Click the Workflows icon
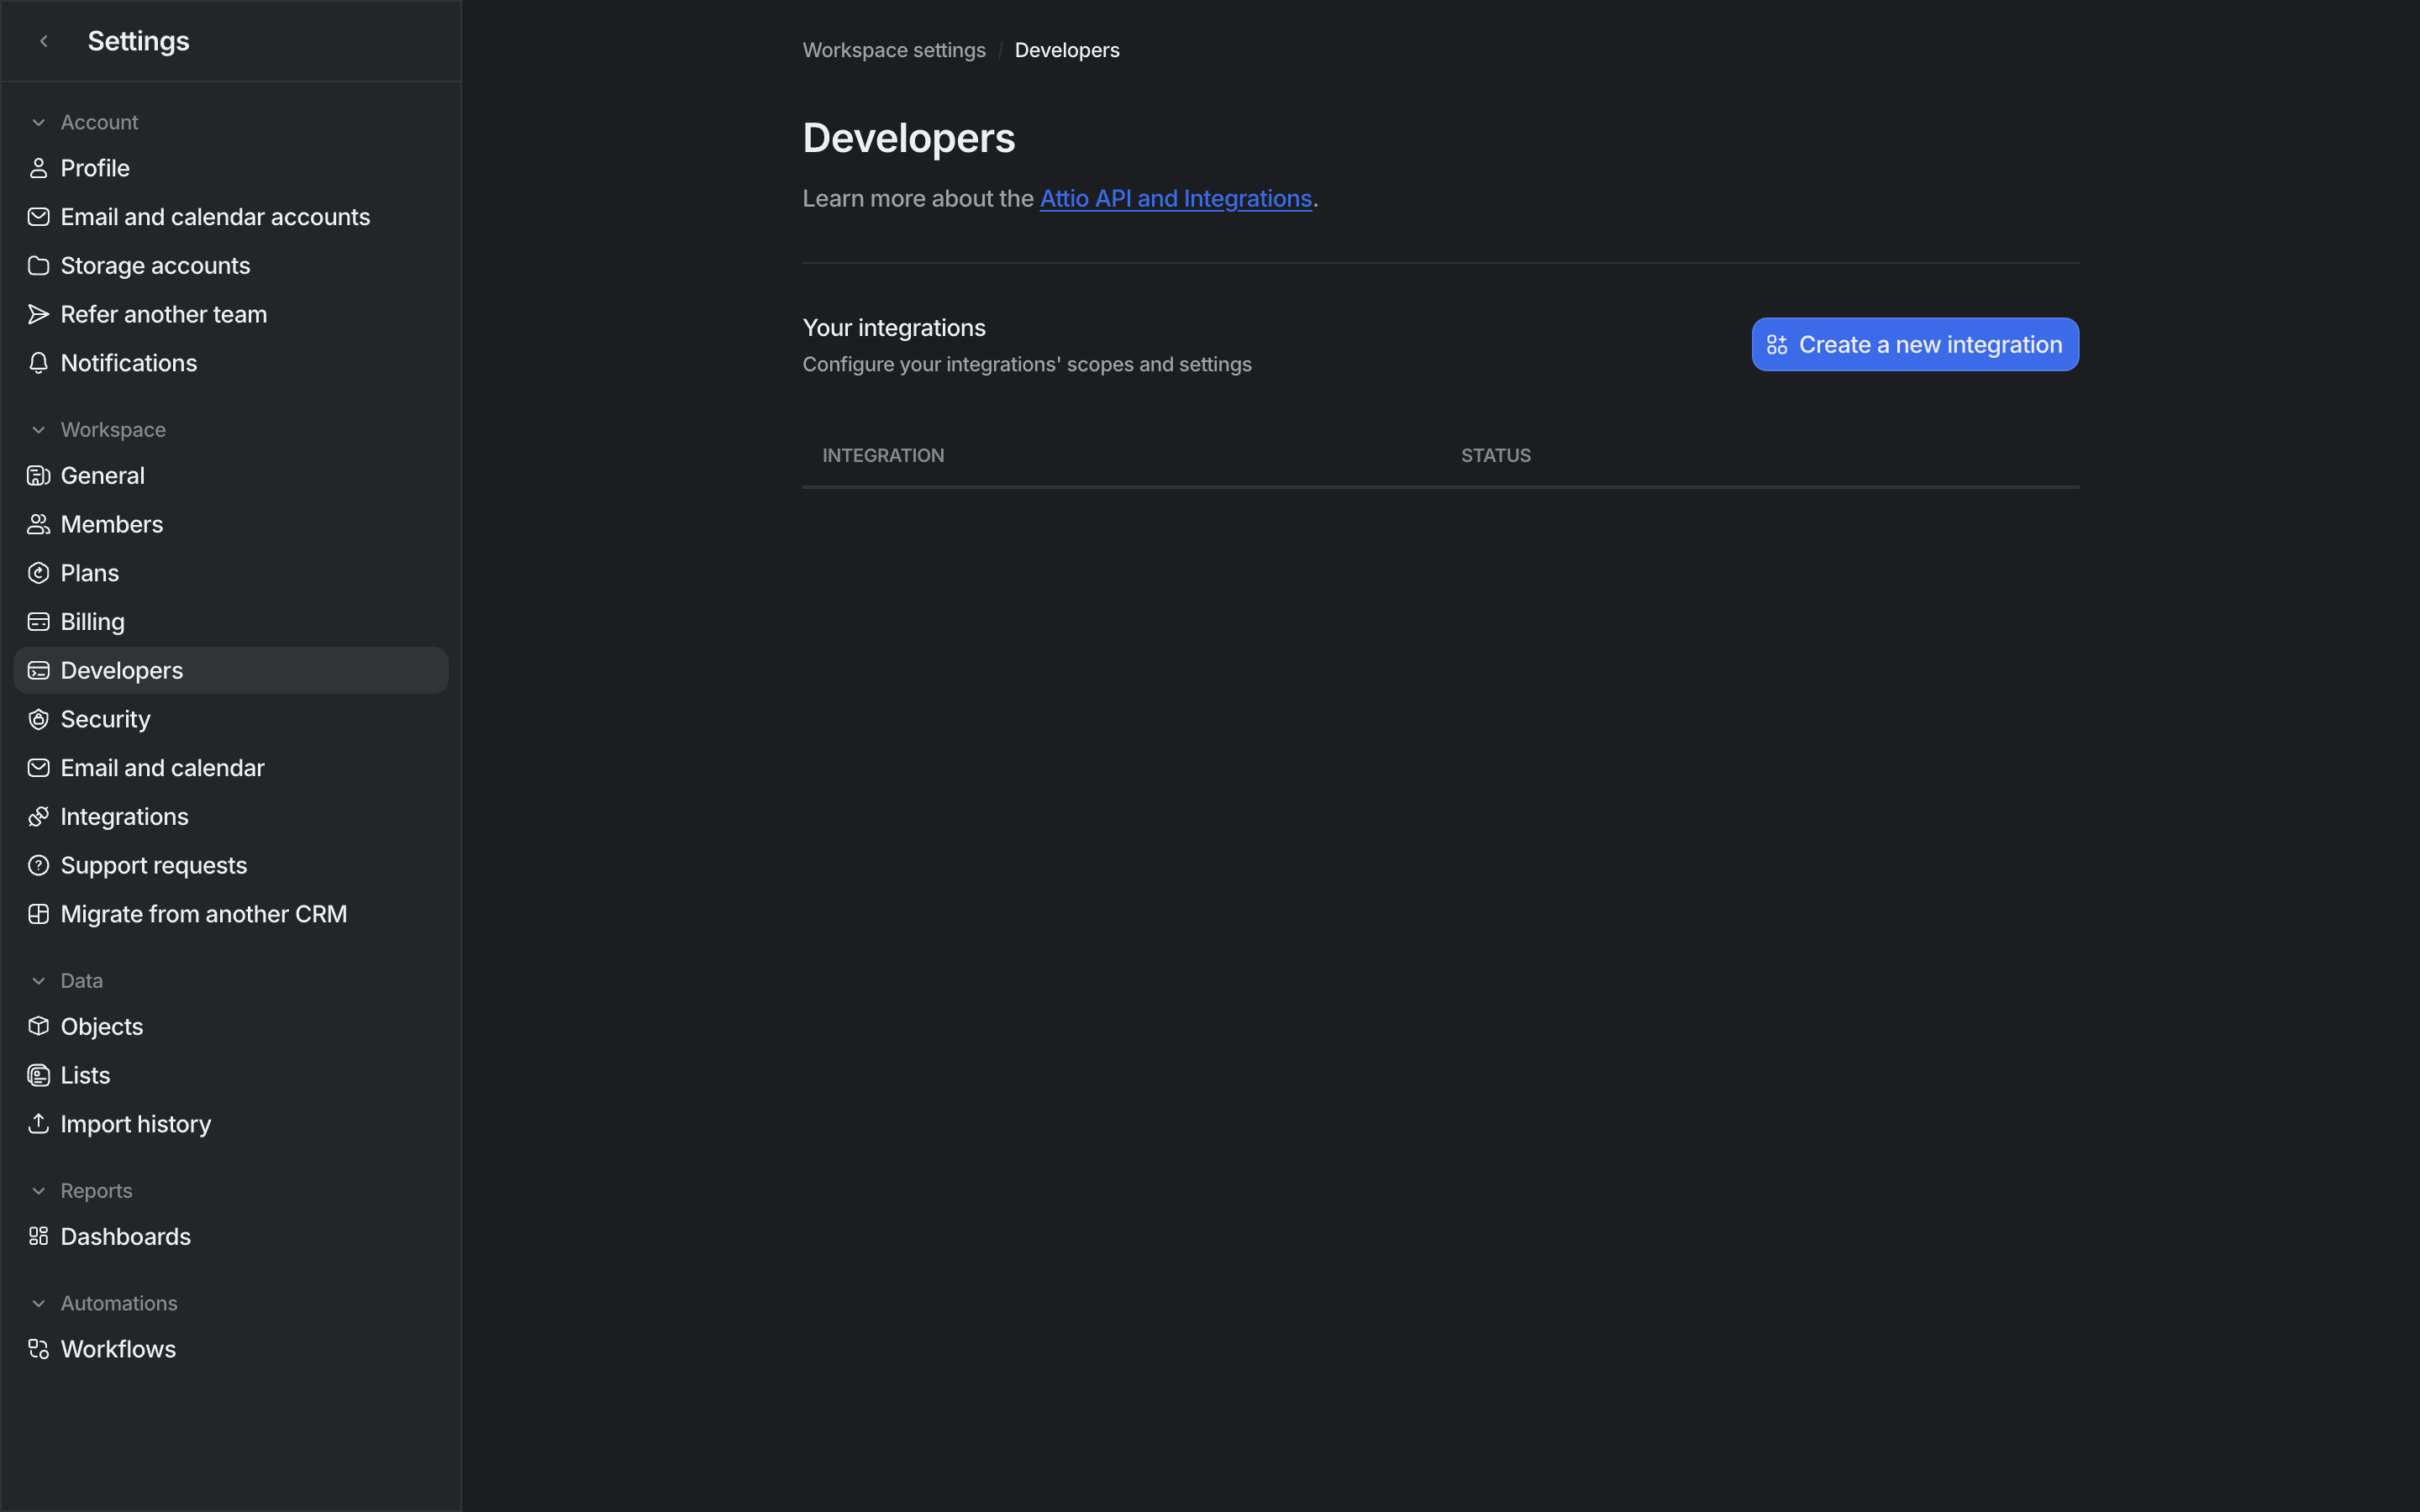 [38, 1349]
